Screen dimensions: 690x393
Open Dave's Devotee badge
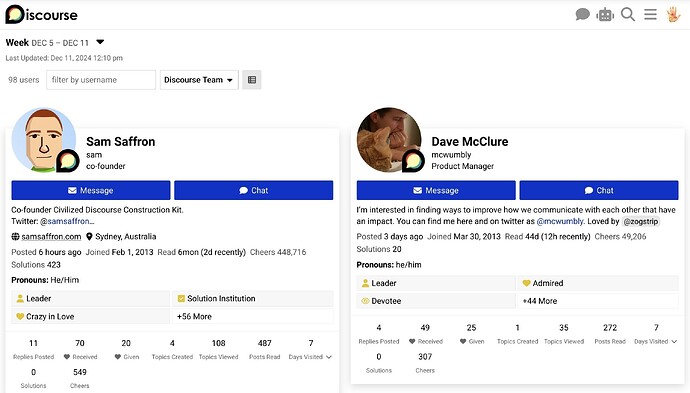click(436, 301)
